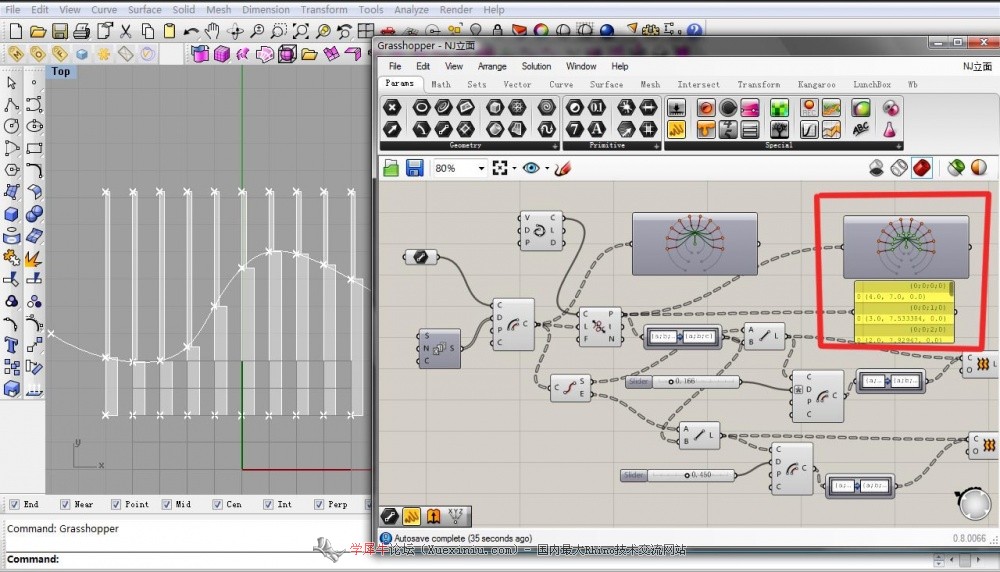Toggle the Mid osnap checkbox
Viewport: 1000px width, 572px height.
166,504
